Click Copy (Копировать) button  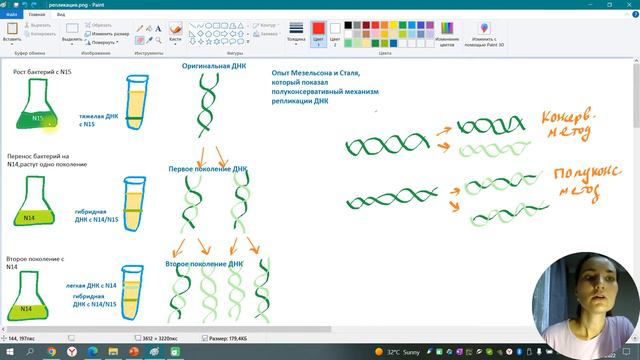[40, 34]
